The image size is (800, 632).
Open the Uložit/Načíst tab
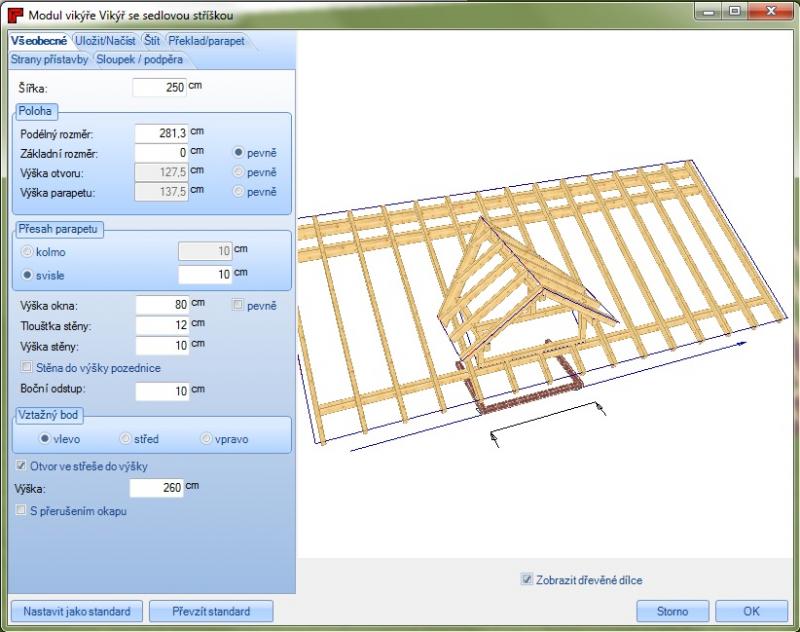(106, 41)
